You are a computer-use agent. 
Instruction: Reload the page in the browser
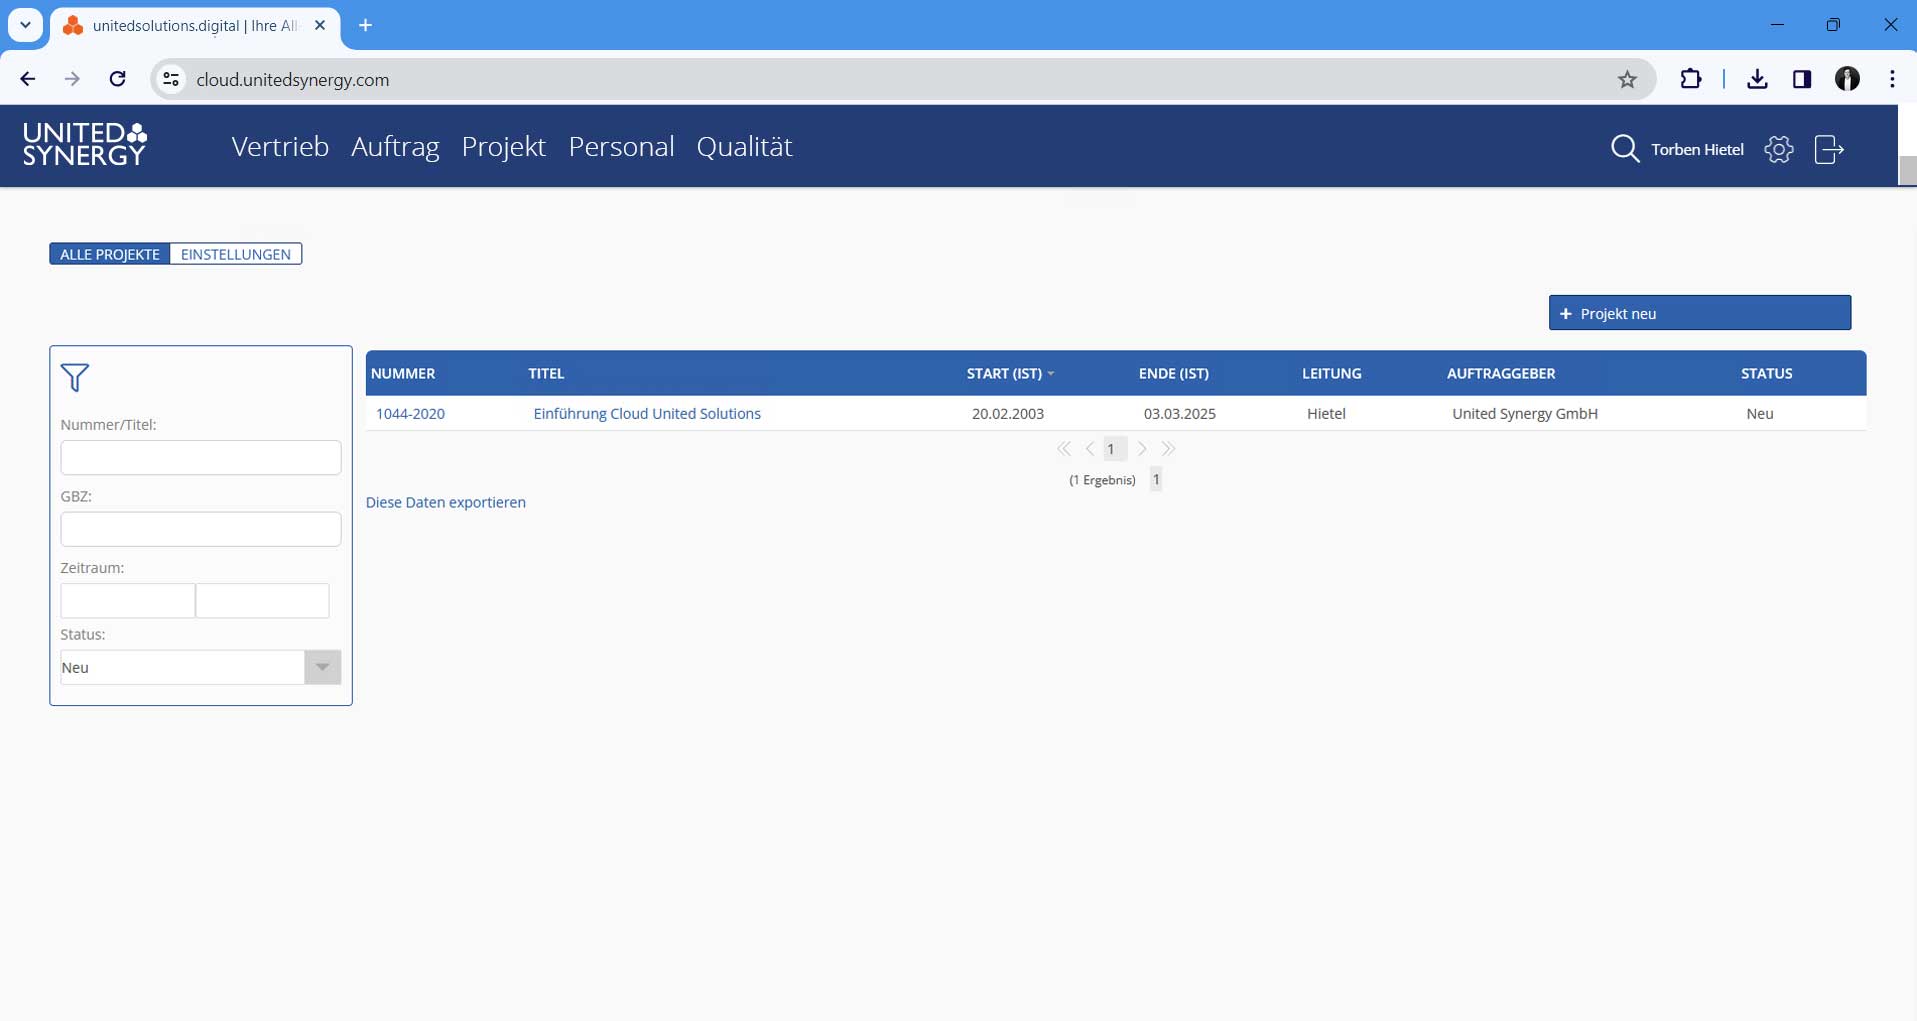pos(117,79)
